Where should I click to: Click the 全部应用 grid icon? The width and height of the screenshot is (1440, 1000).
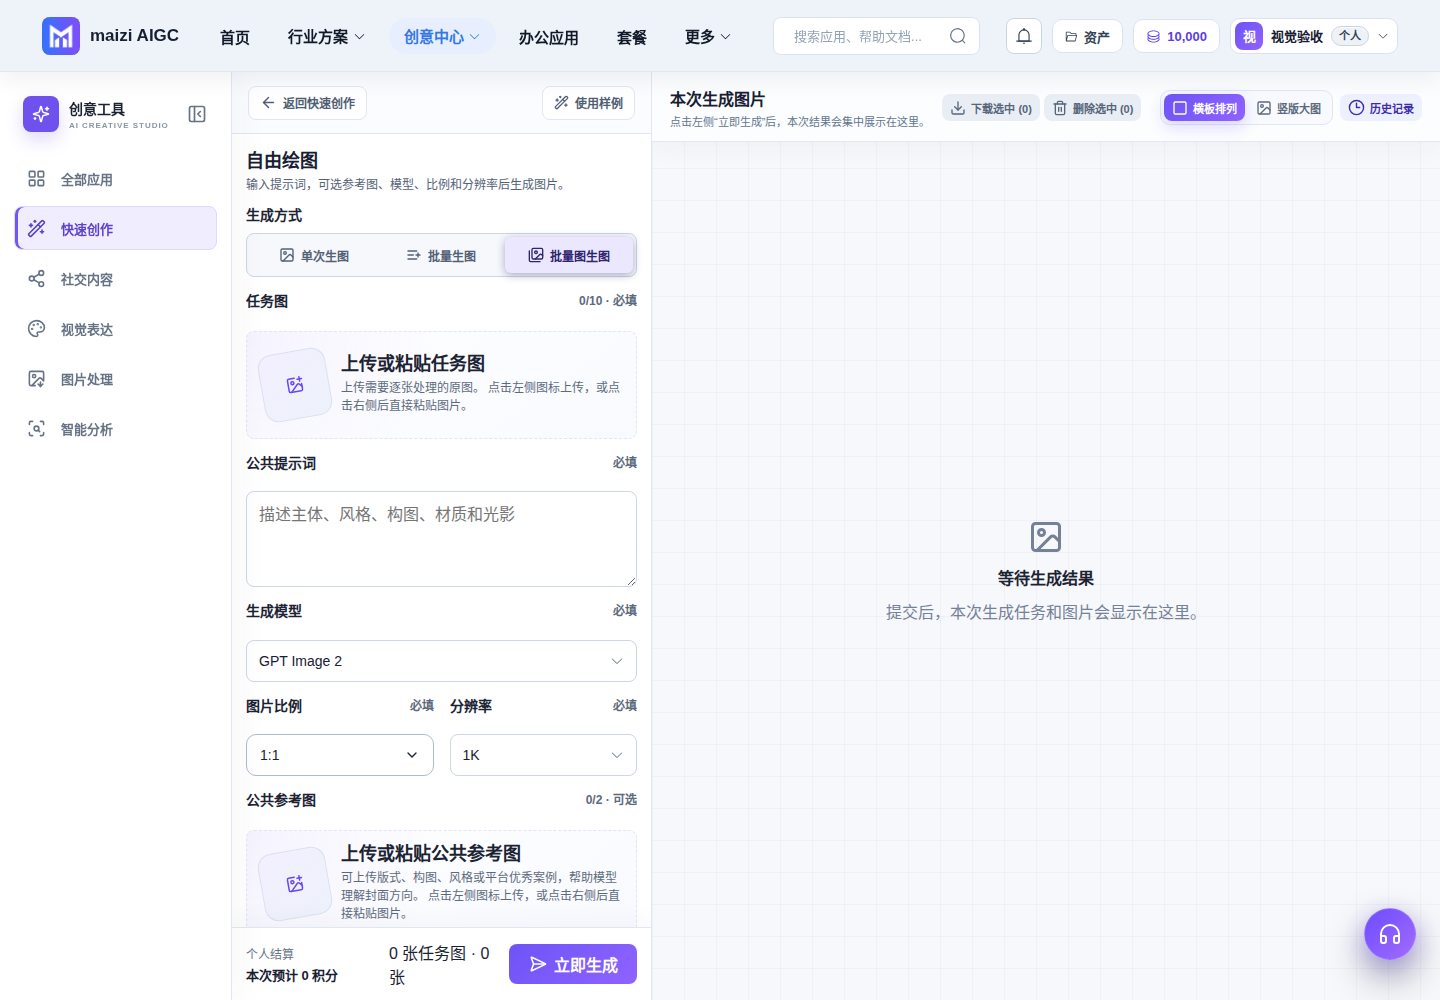pyautogui.click(x=37, y=179)
